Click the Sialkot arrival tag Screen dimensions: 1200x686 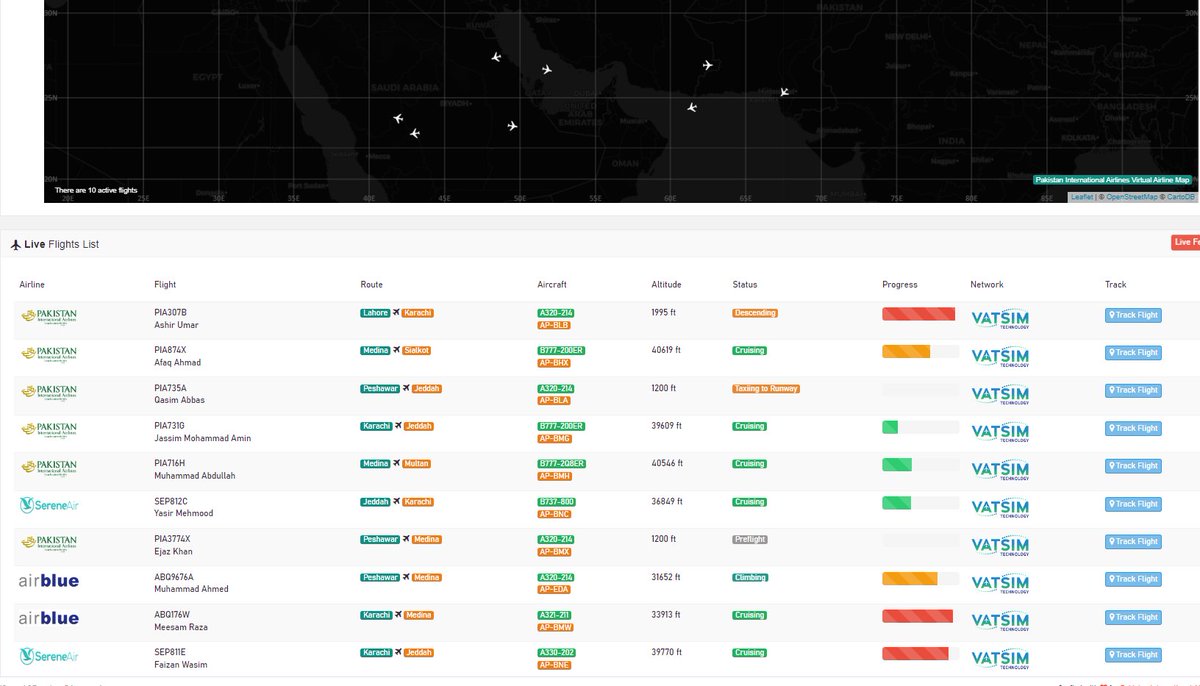point(417,351)
